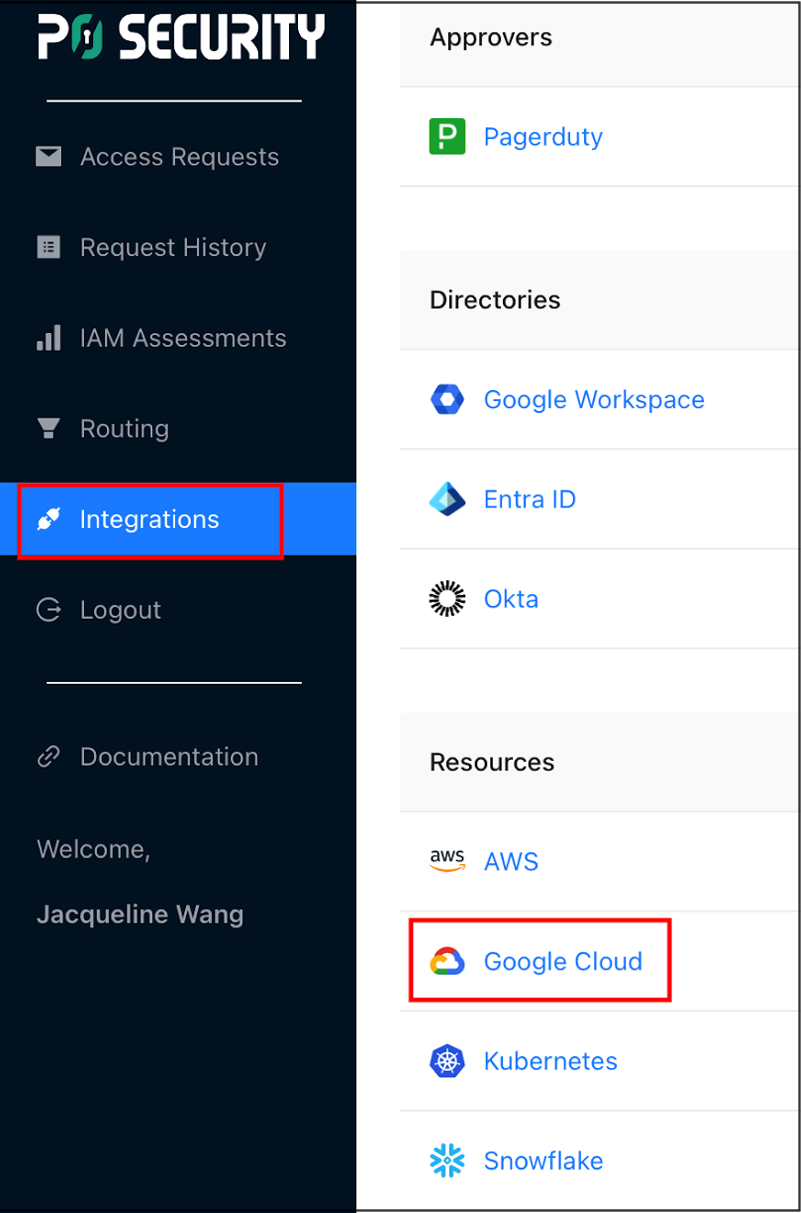Viewport: 801px width, 1213px height.
Task: Select the Pagerduty approver link
Action: click(543, 136)
